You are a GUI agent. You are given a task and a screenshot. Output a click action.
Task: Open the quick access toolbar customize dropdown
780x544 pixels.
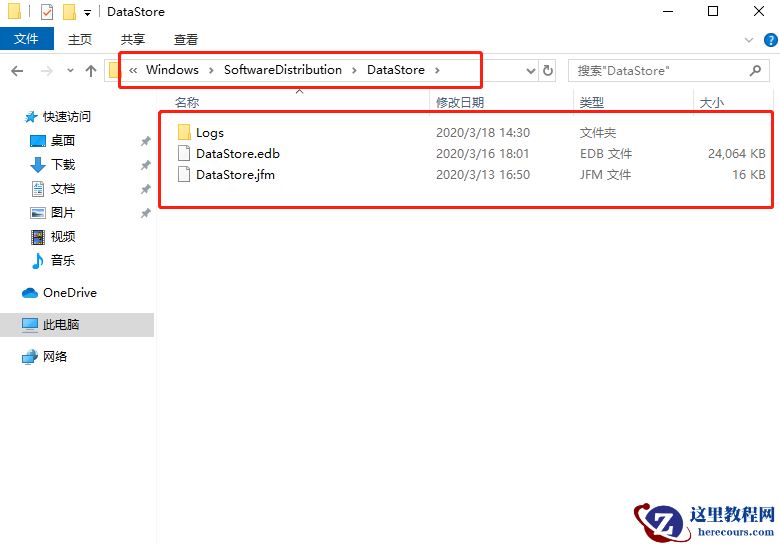point(87,12)
